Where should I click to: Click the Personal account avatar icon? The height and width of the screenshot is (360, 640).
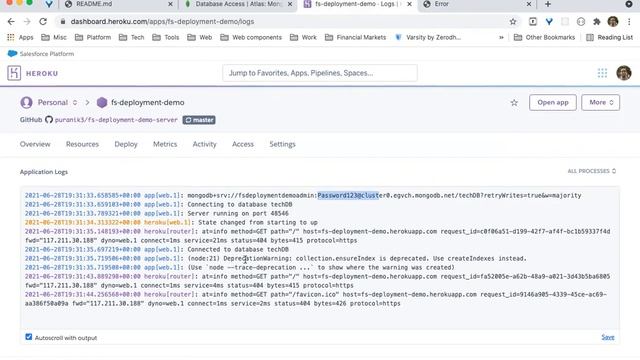coord(26,102)
